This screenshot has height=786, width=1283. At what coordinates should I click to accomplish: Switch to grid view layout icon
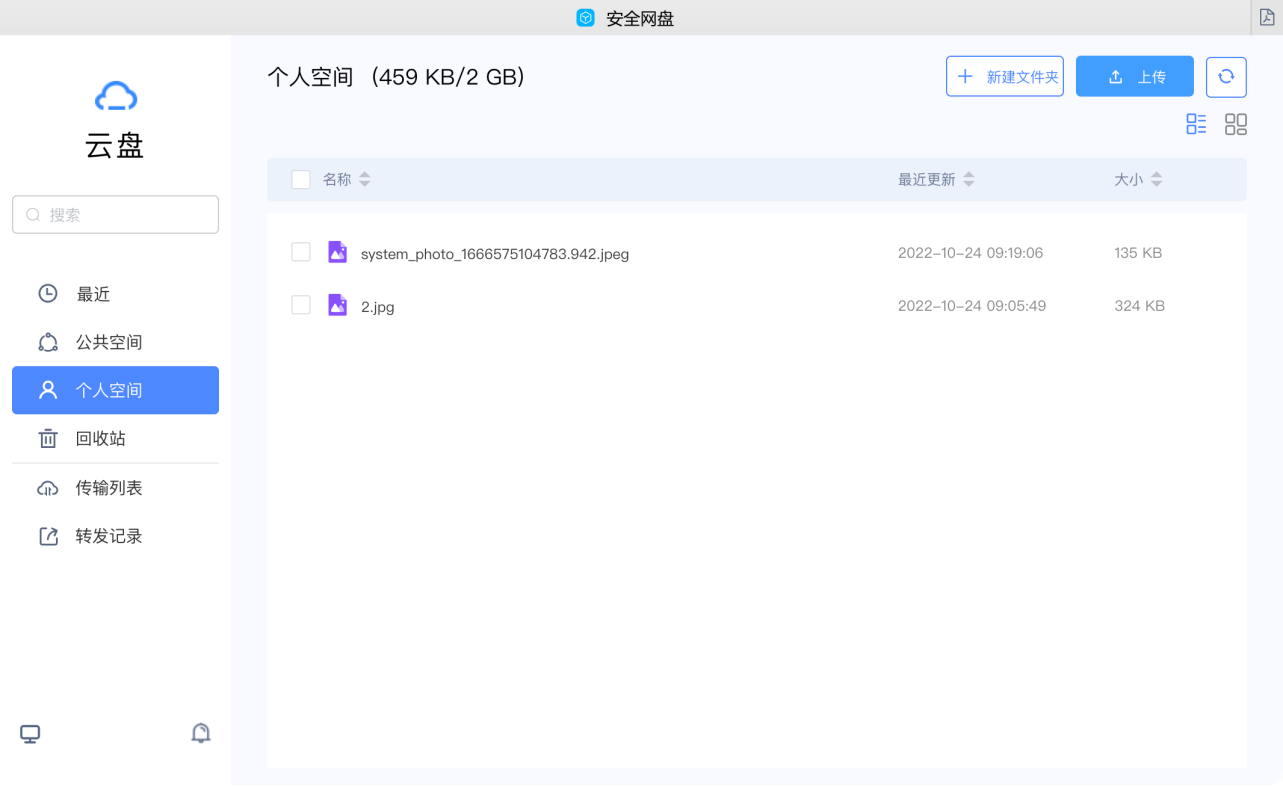1236,124
